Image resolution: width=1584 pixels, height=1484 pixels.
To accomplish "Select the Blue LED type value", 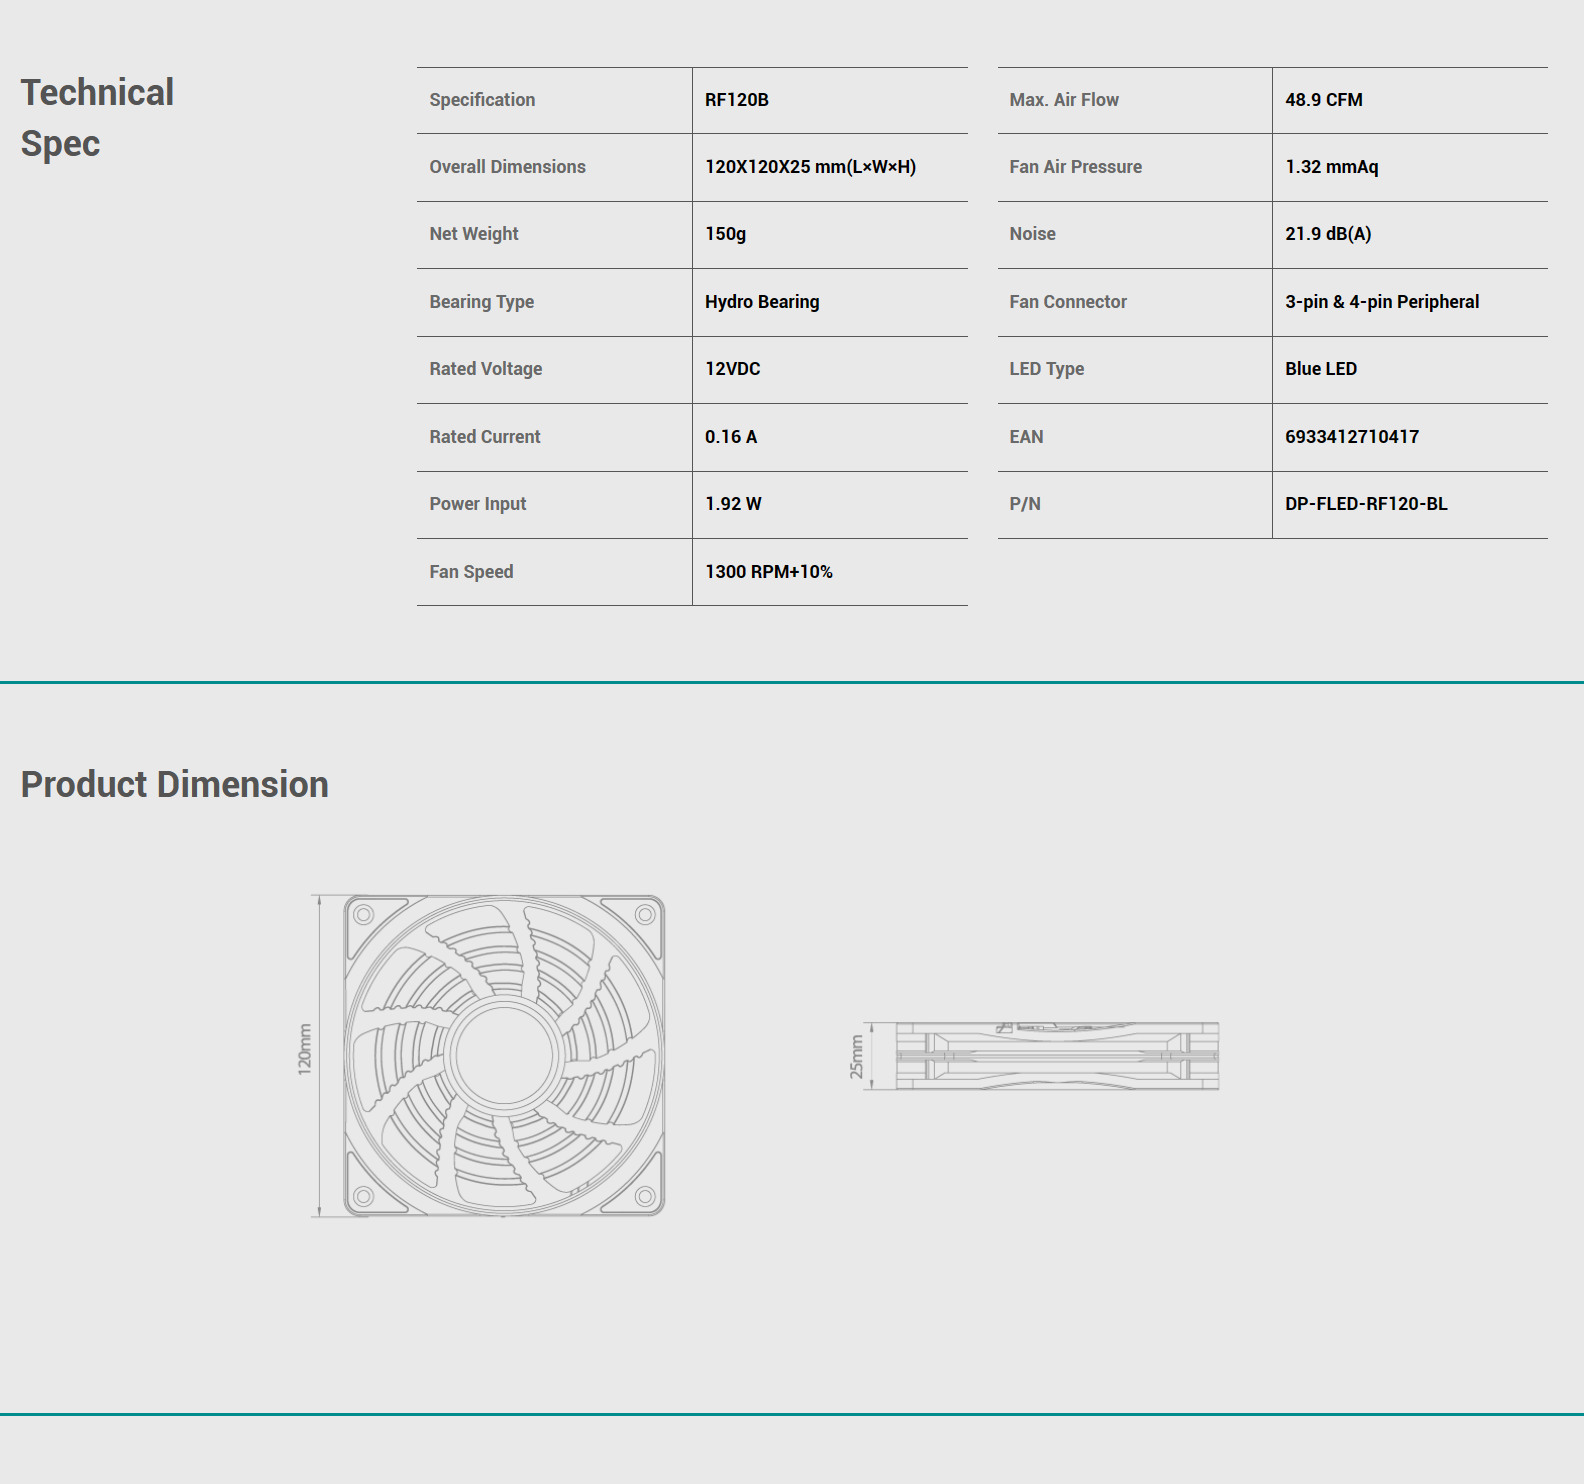I will [1320, 369].
